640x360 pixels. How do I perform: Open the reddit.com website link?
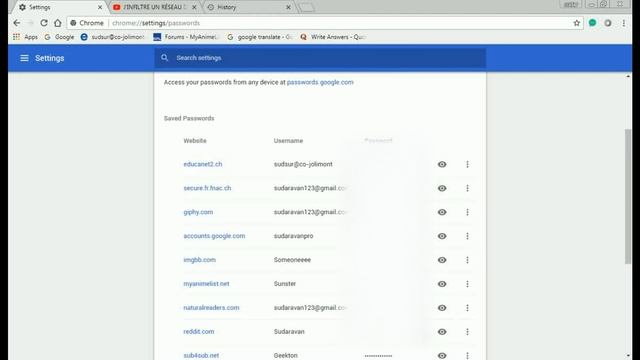(x=199, y=332)
